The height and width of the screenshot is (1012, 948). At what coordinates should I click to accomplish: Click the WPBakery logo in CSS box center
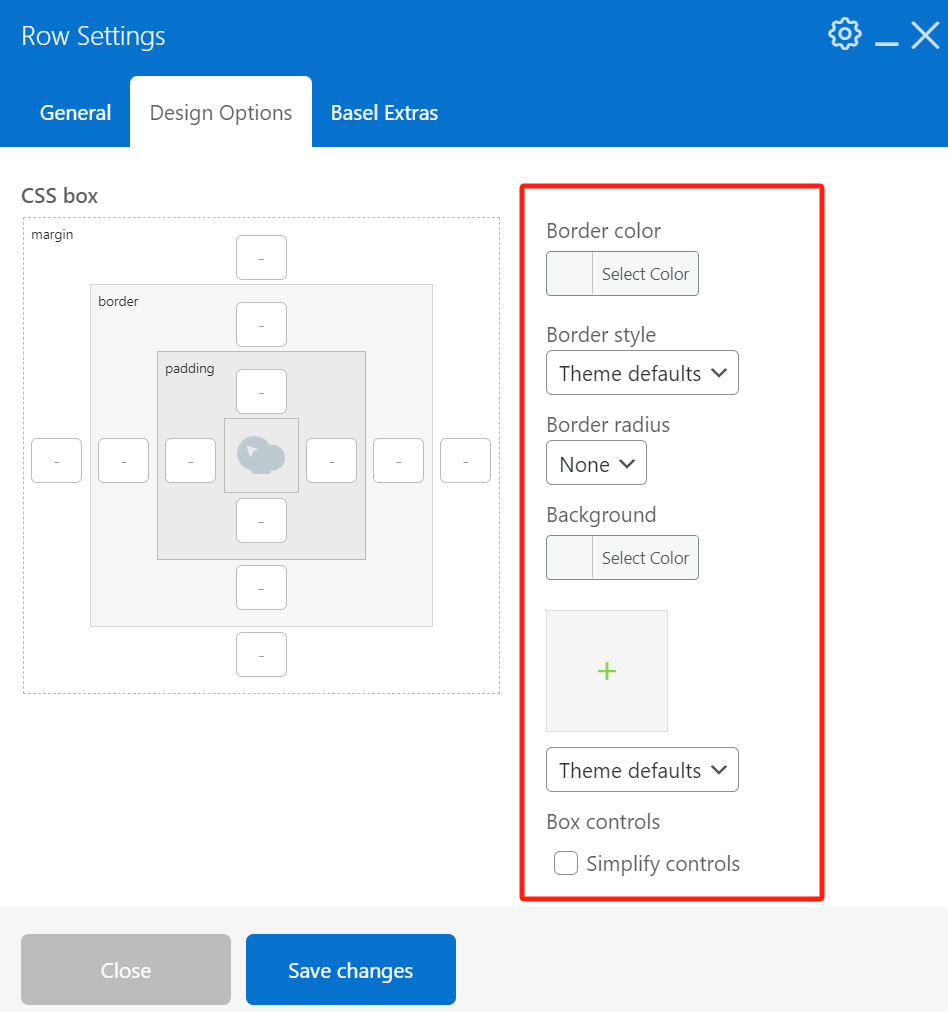[x=261, y=456]
